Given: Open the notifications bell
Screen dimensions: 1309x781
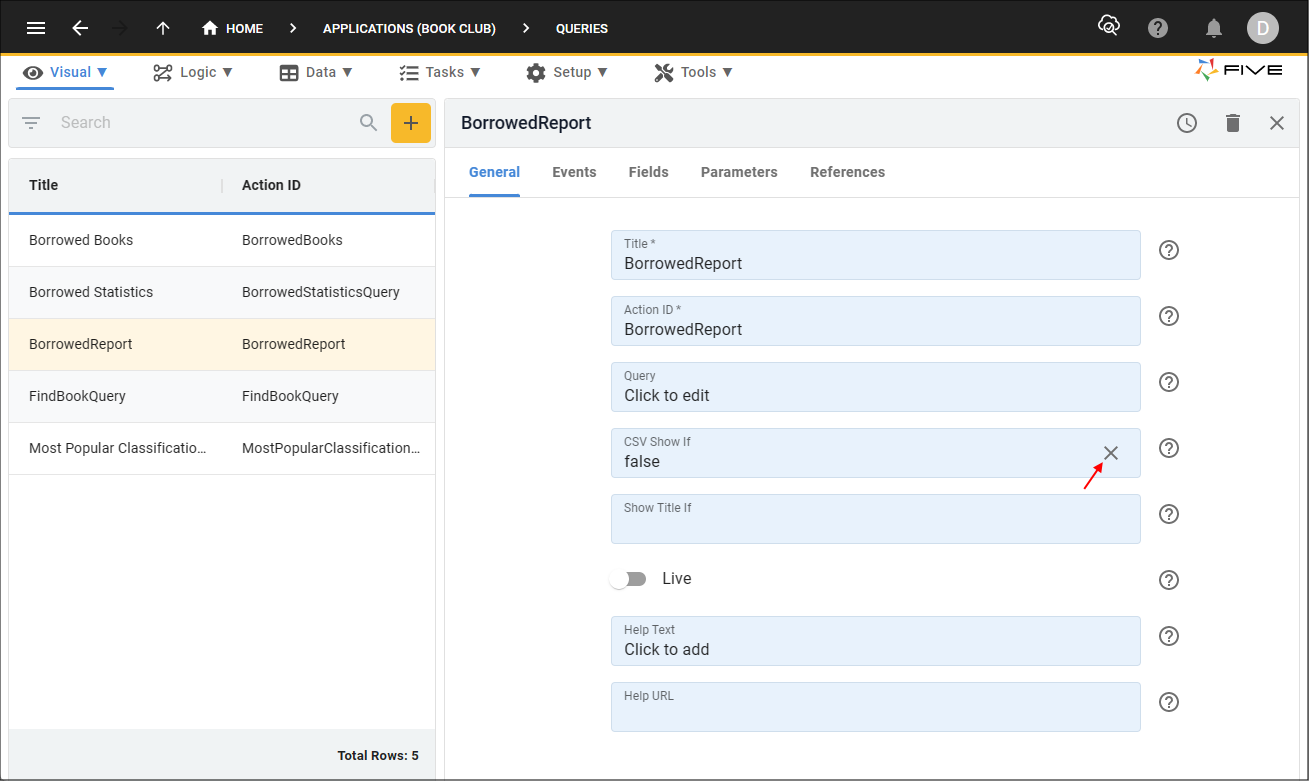Looking at the screenshot, I should 1214,28.
